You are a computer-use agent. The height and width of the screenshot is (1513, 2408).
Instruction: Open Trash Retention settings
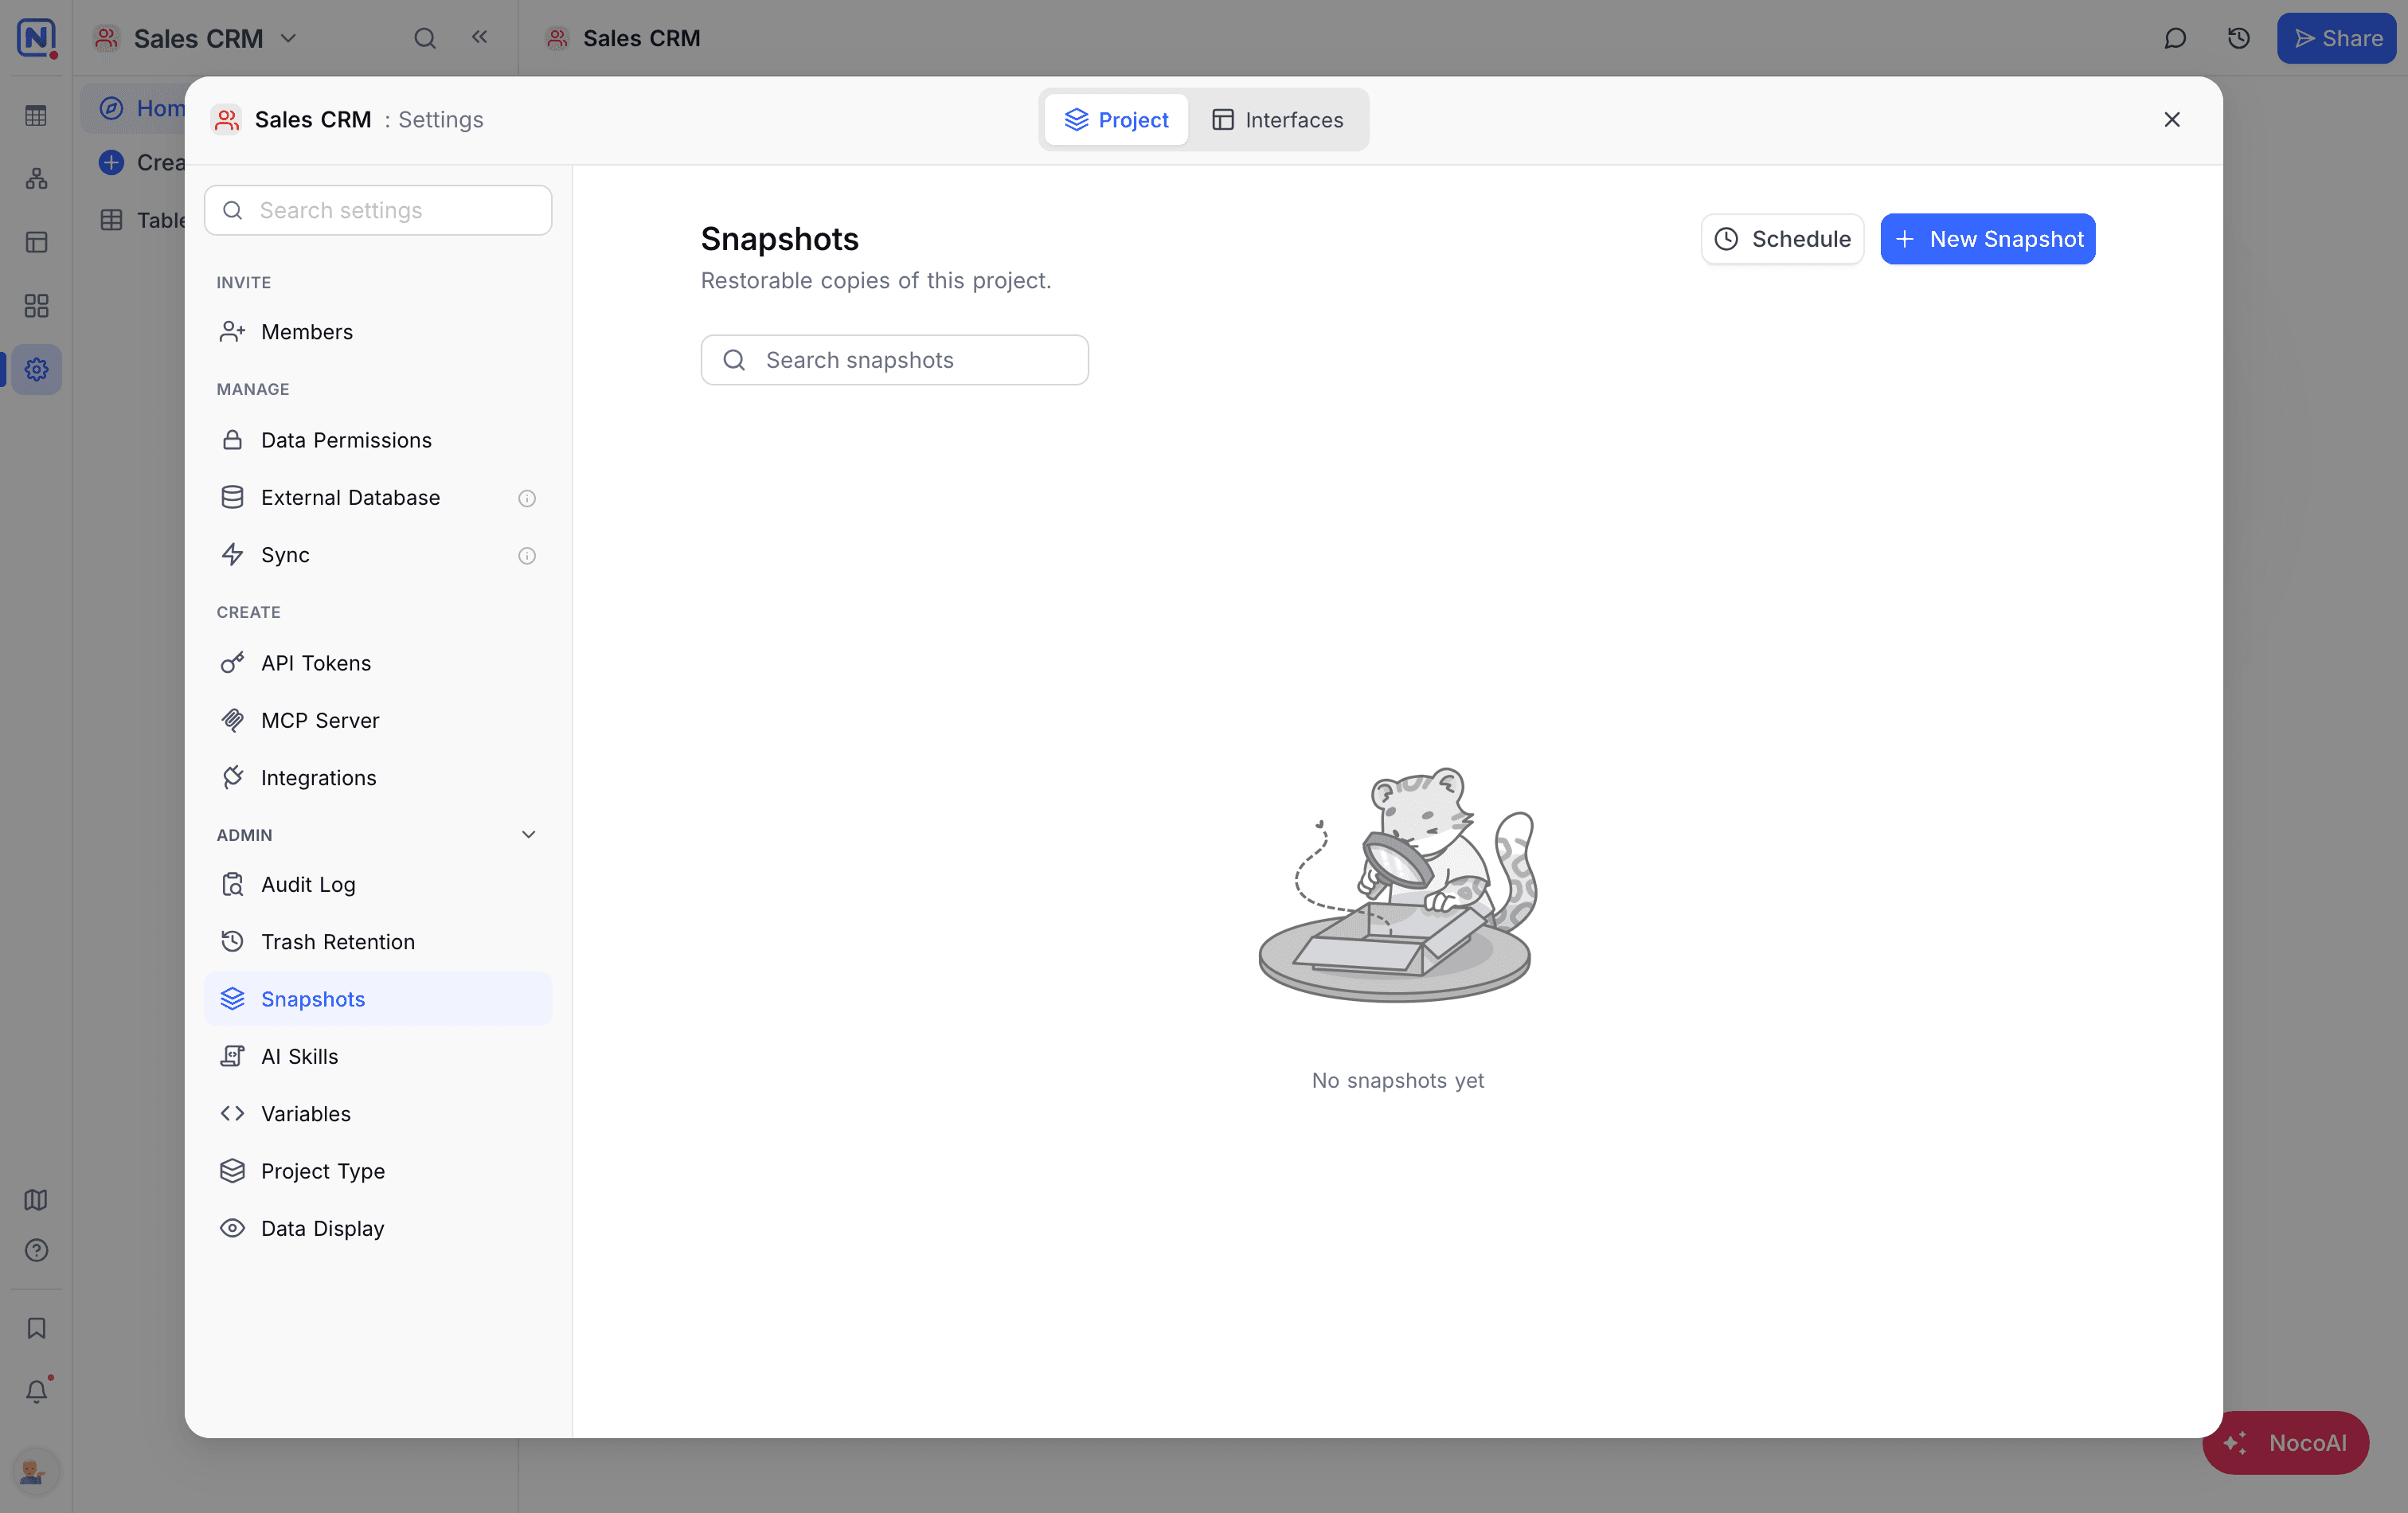pos(378,941)
